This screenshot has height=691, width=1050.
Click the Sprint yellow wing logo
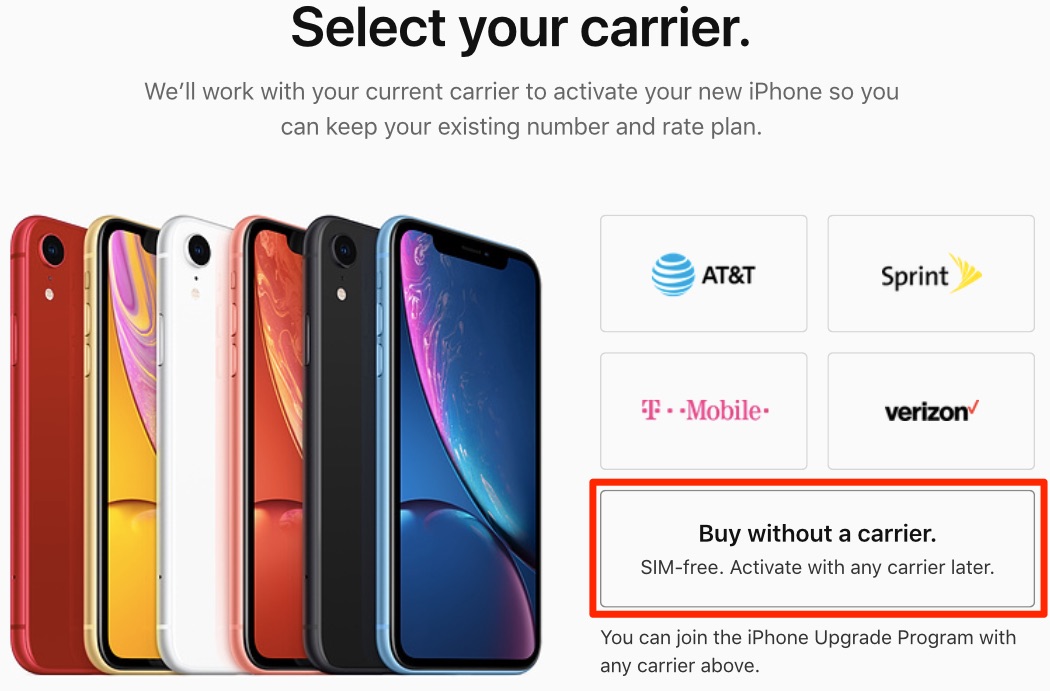click(965, 273)
